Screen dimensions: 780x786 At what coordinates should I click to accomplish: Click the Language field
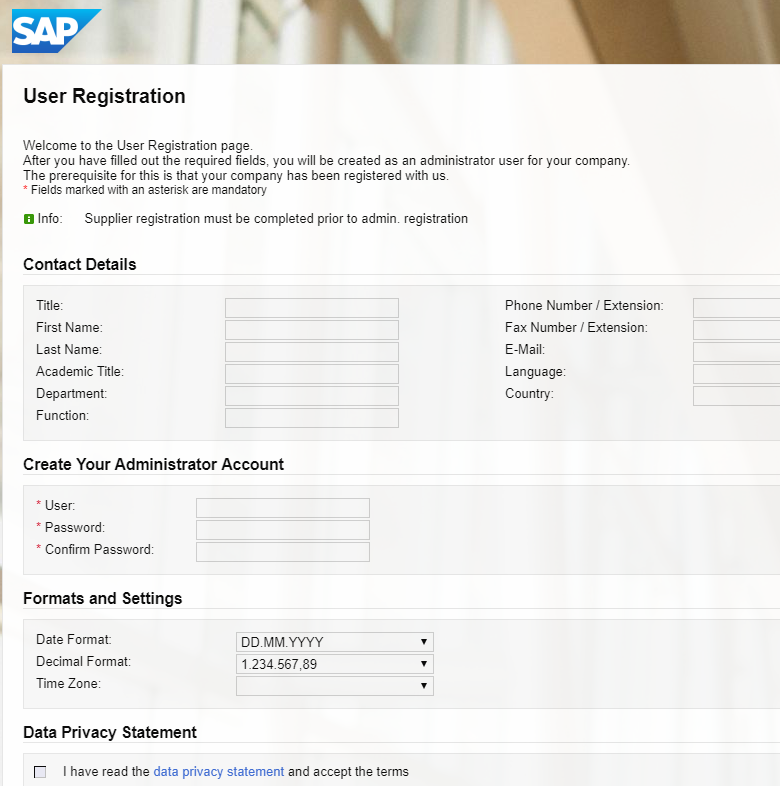(736, 374)
